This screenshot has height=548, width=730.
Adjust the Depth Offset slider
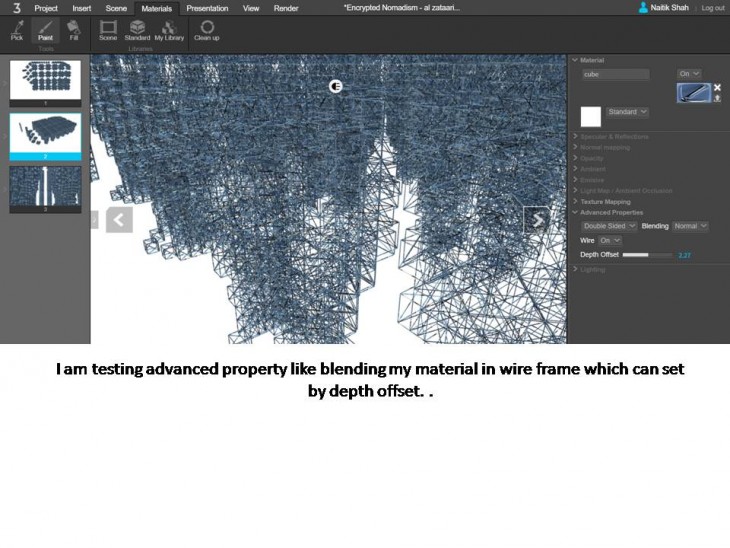coord(647,255)
